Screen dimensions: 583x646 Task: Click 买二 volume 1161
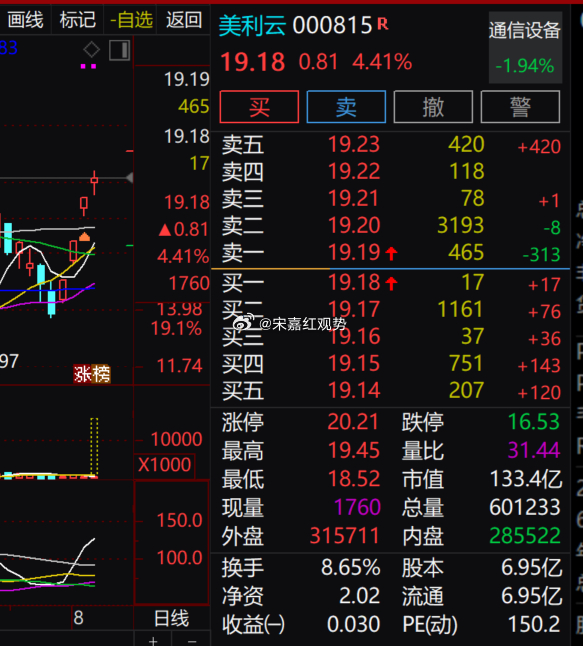click(460, 309)
